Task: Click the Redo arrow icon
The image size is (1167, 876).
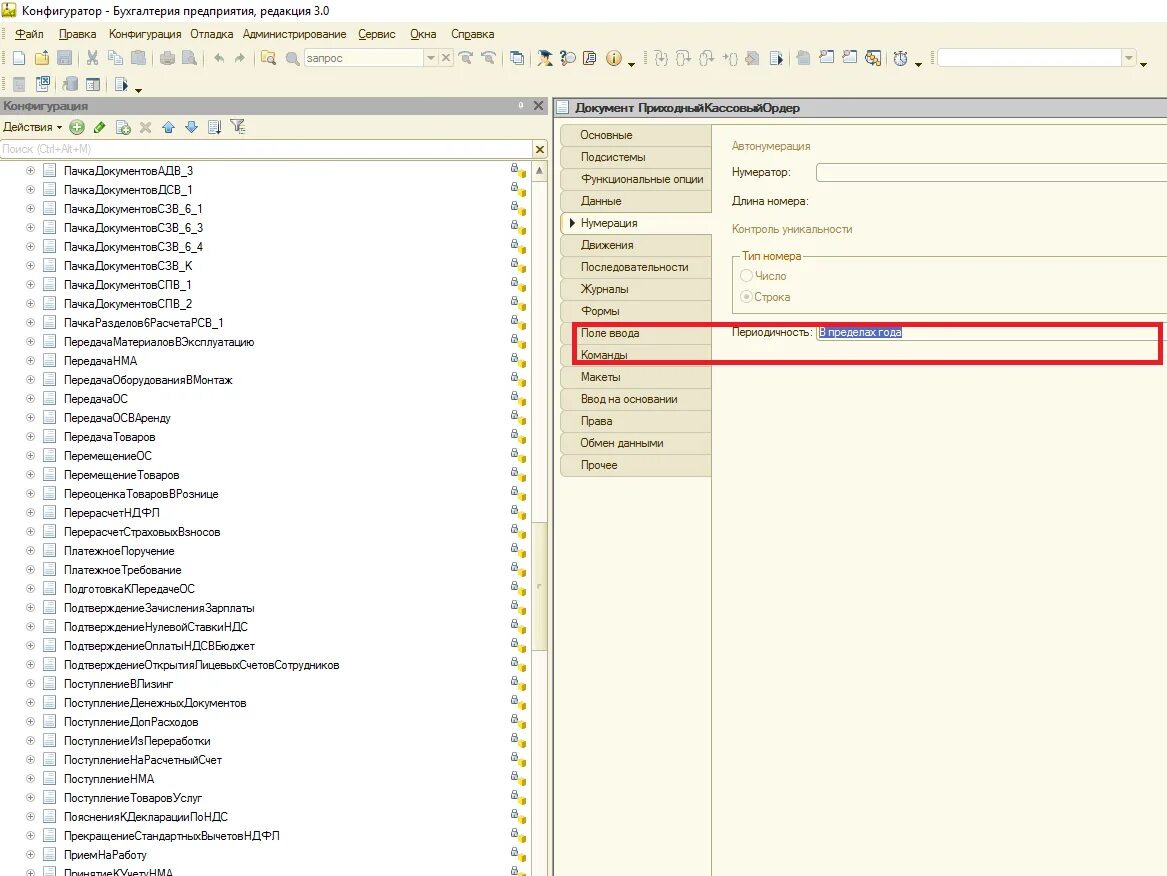Action: [x=240, y=58]
